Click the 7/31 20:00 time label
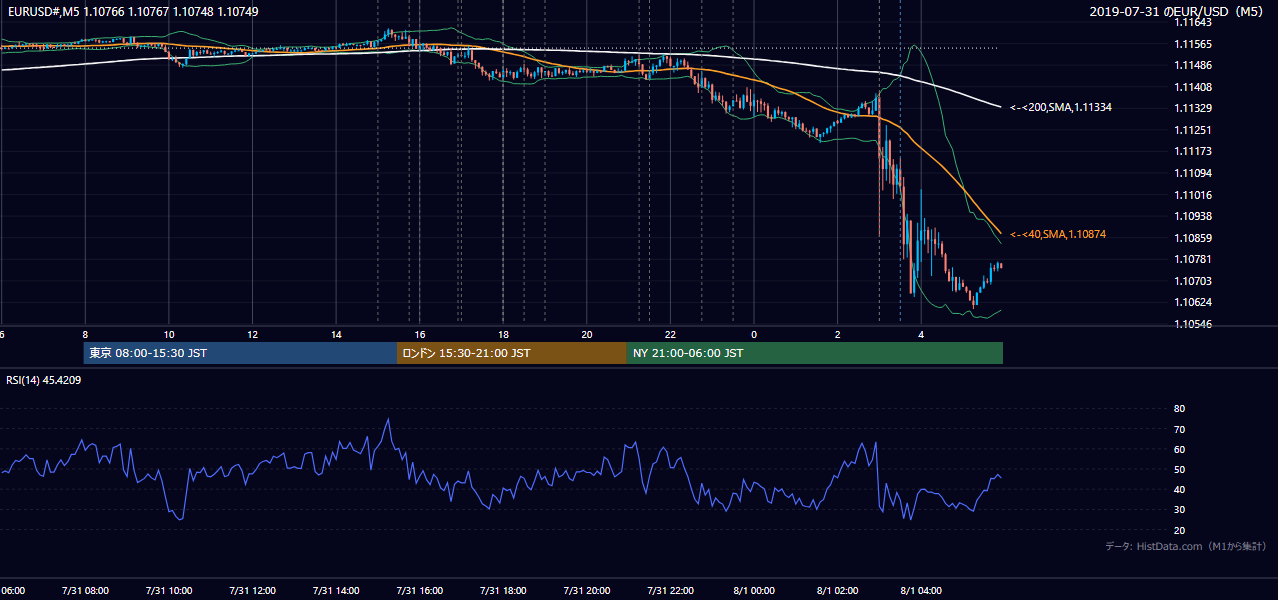The width and height of the screenshot is (1278, 600). tap(587, 591)
